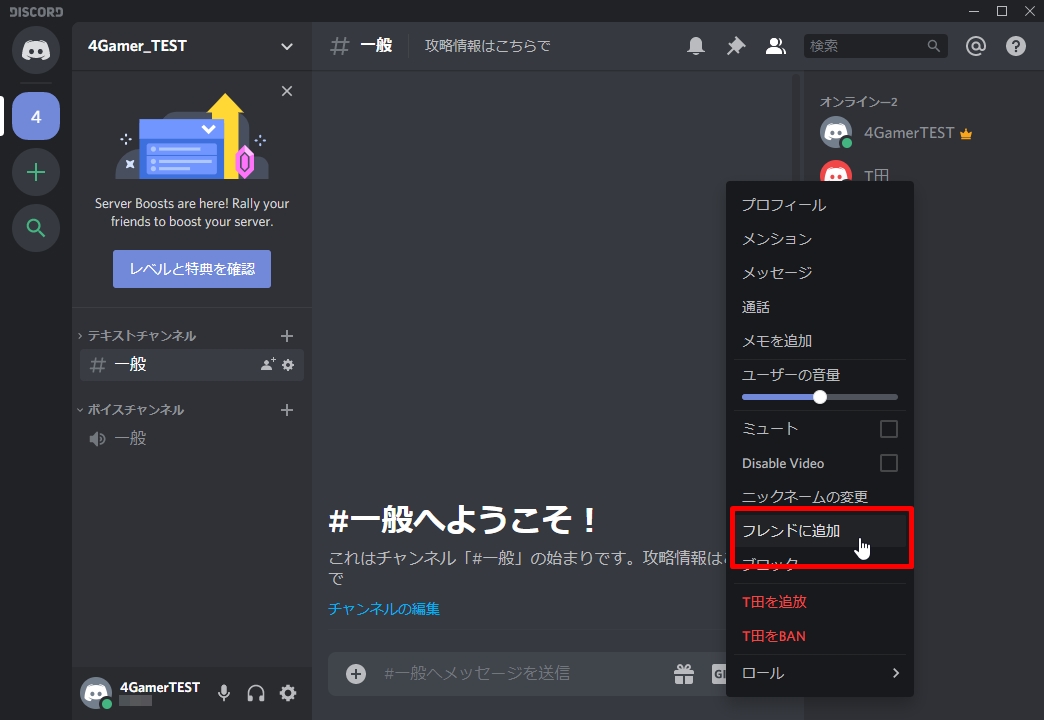
Task: Open help question mark icon
Action: tap(1015, 46)
